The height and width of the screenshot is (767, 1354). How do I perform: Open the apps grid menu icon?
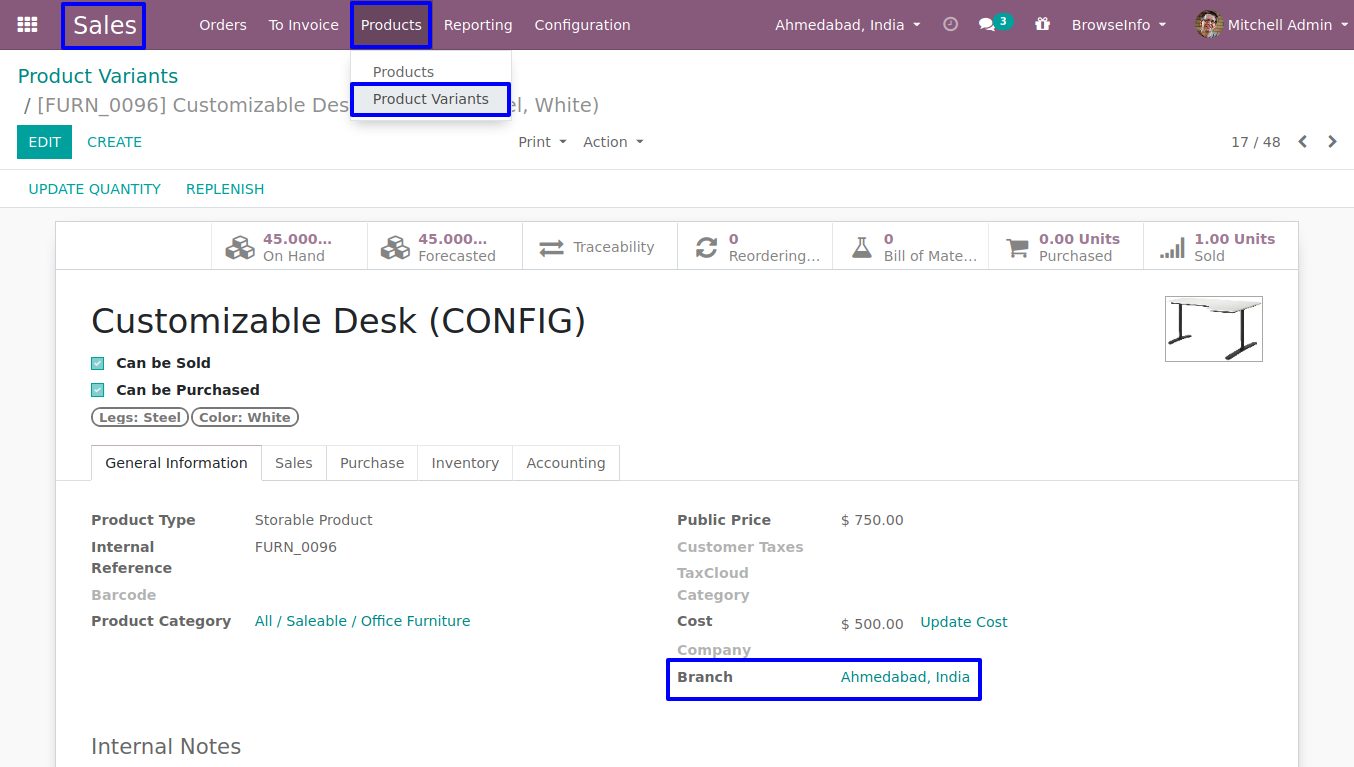pos(27,25)
